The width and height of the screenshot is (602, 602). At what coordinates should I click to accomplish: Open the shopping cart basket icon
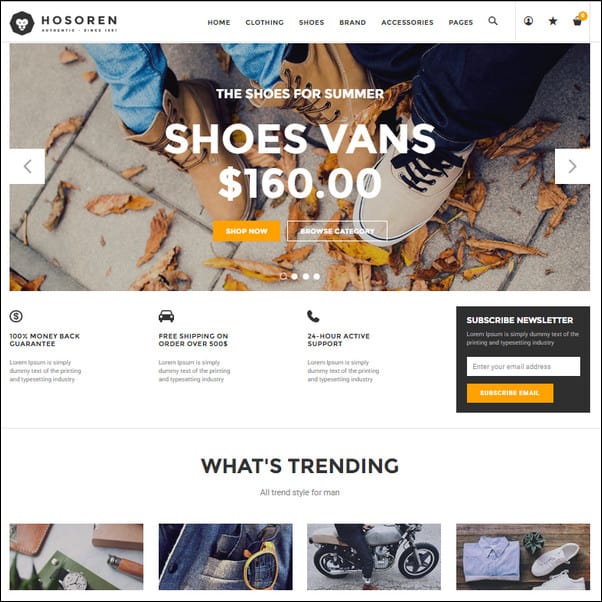pos(577,22)
